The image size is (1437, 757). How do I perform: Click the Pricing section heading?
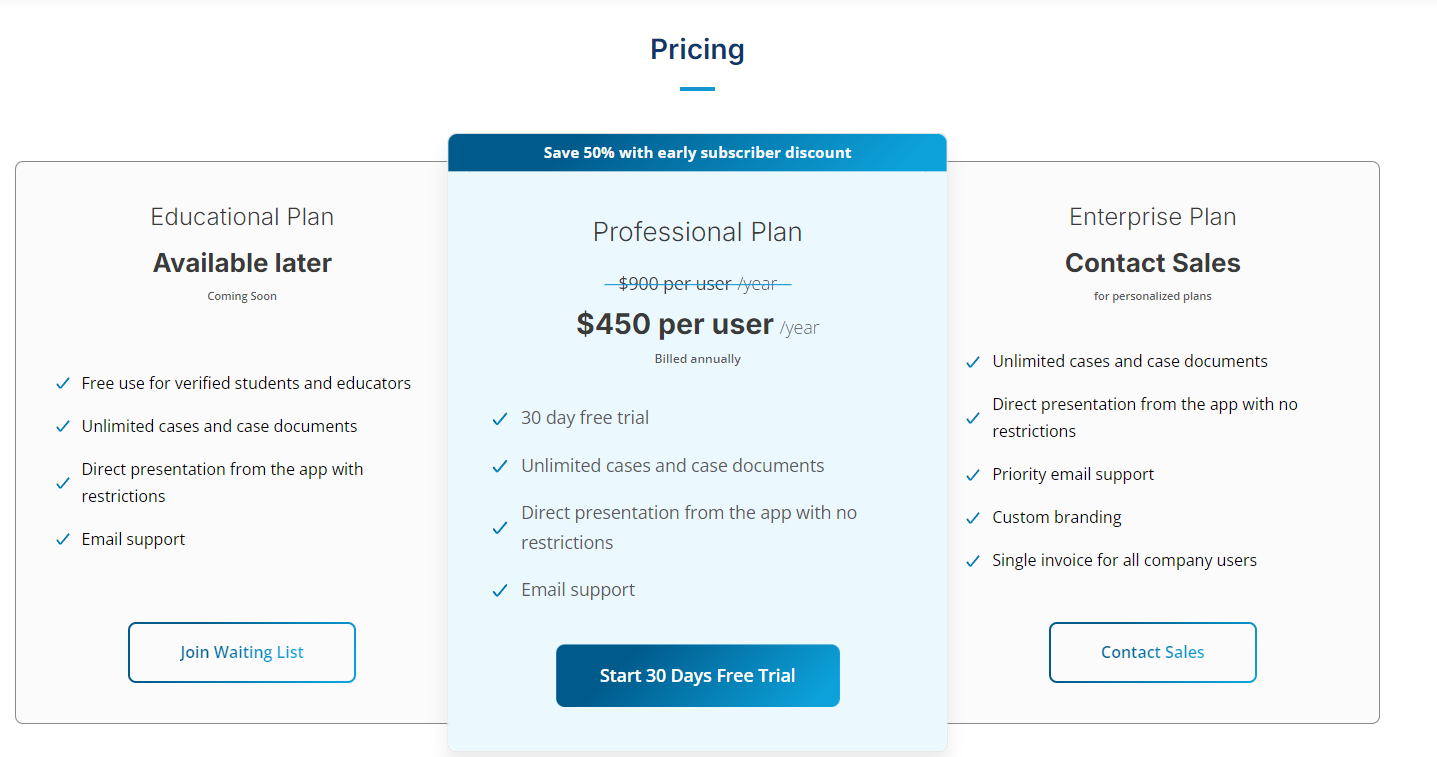[x=697, y=49]
